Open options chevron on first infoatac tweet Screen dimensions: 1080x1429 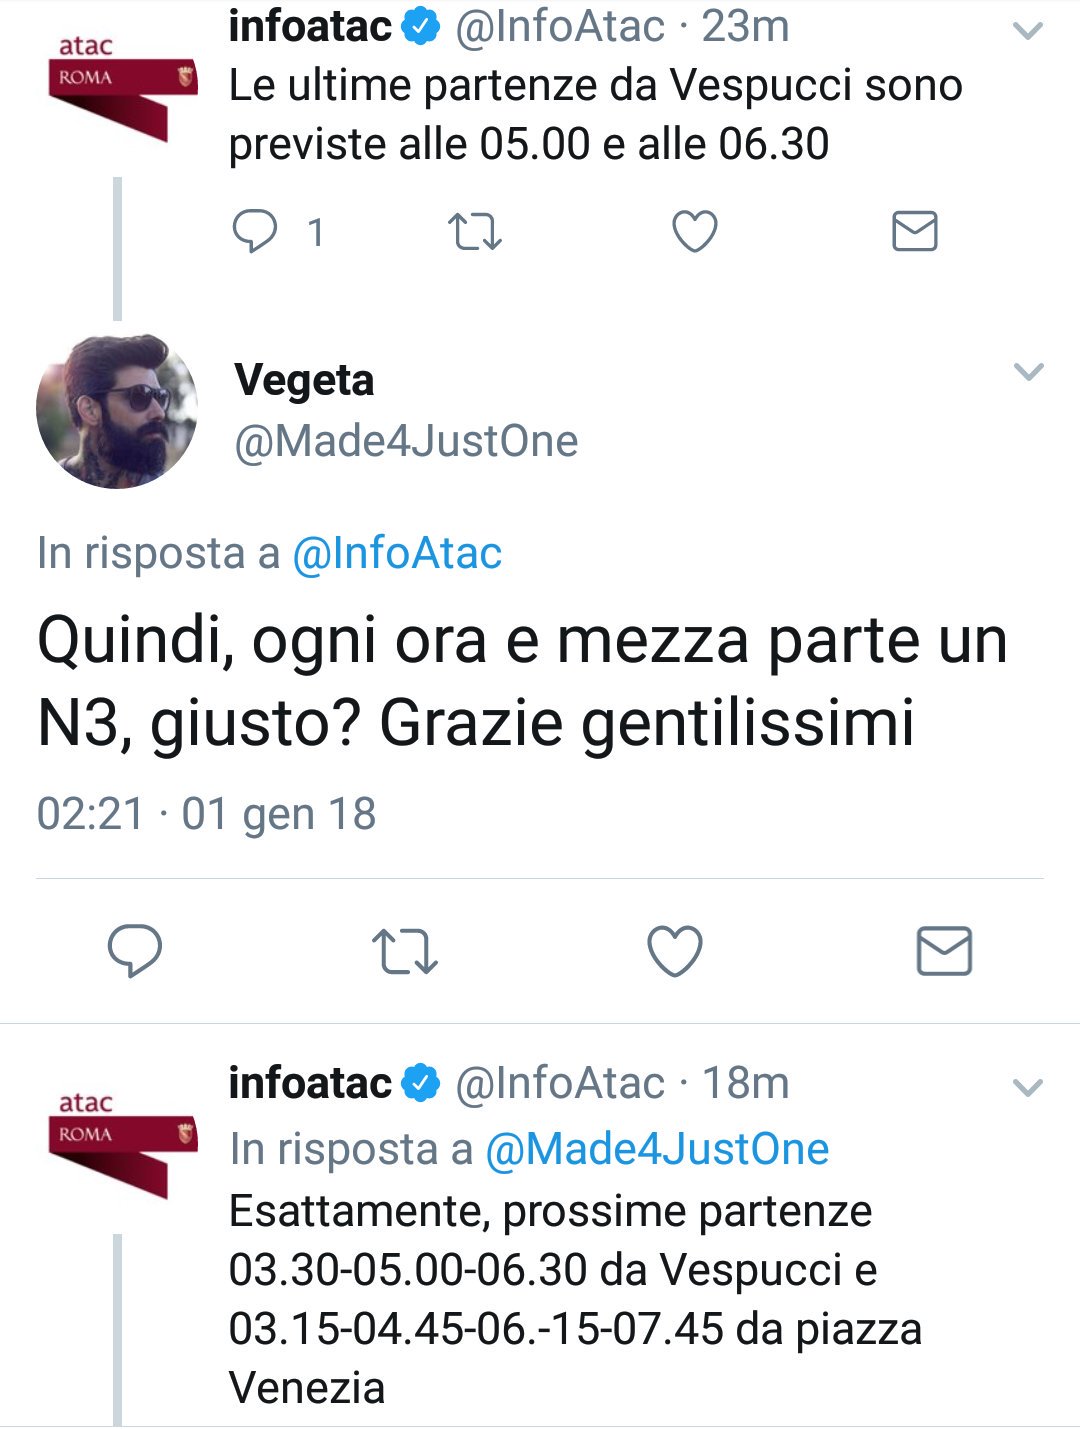click(x=1028, y=32)
